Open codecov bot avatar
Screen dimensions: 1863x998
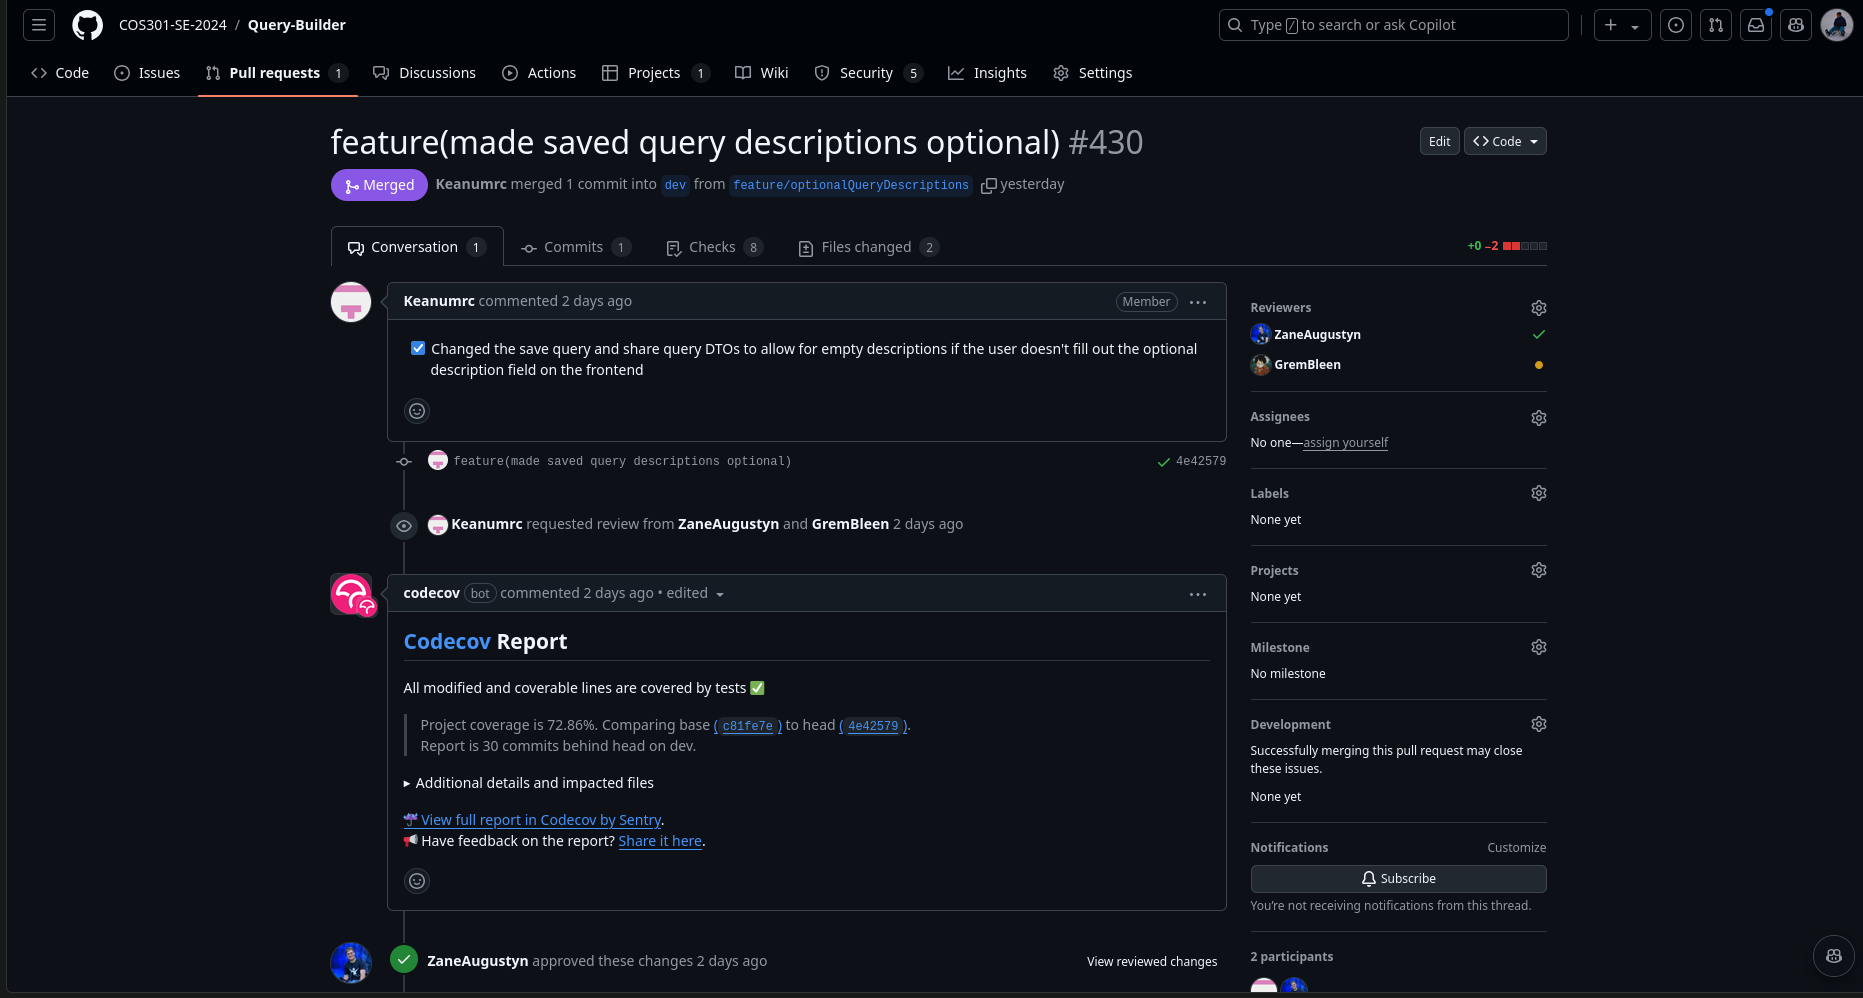click(x=351, y=594)
